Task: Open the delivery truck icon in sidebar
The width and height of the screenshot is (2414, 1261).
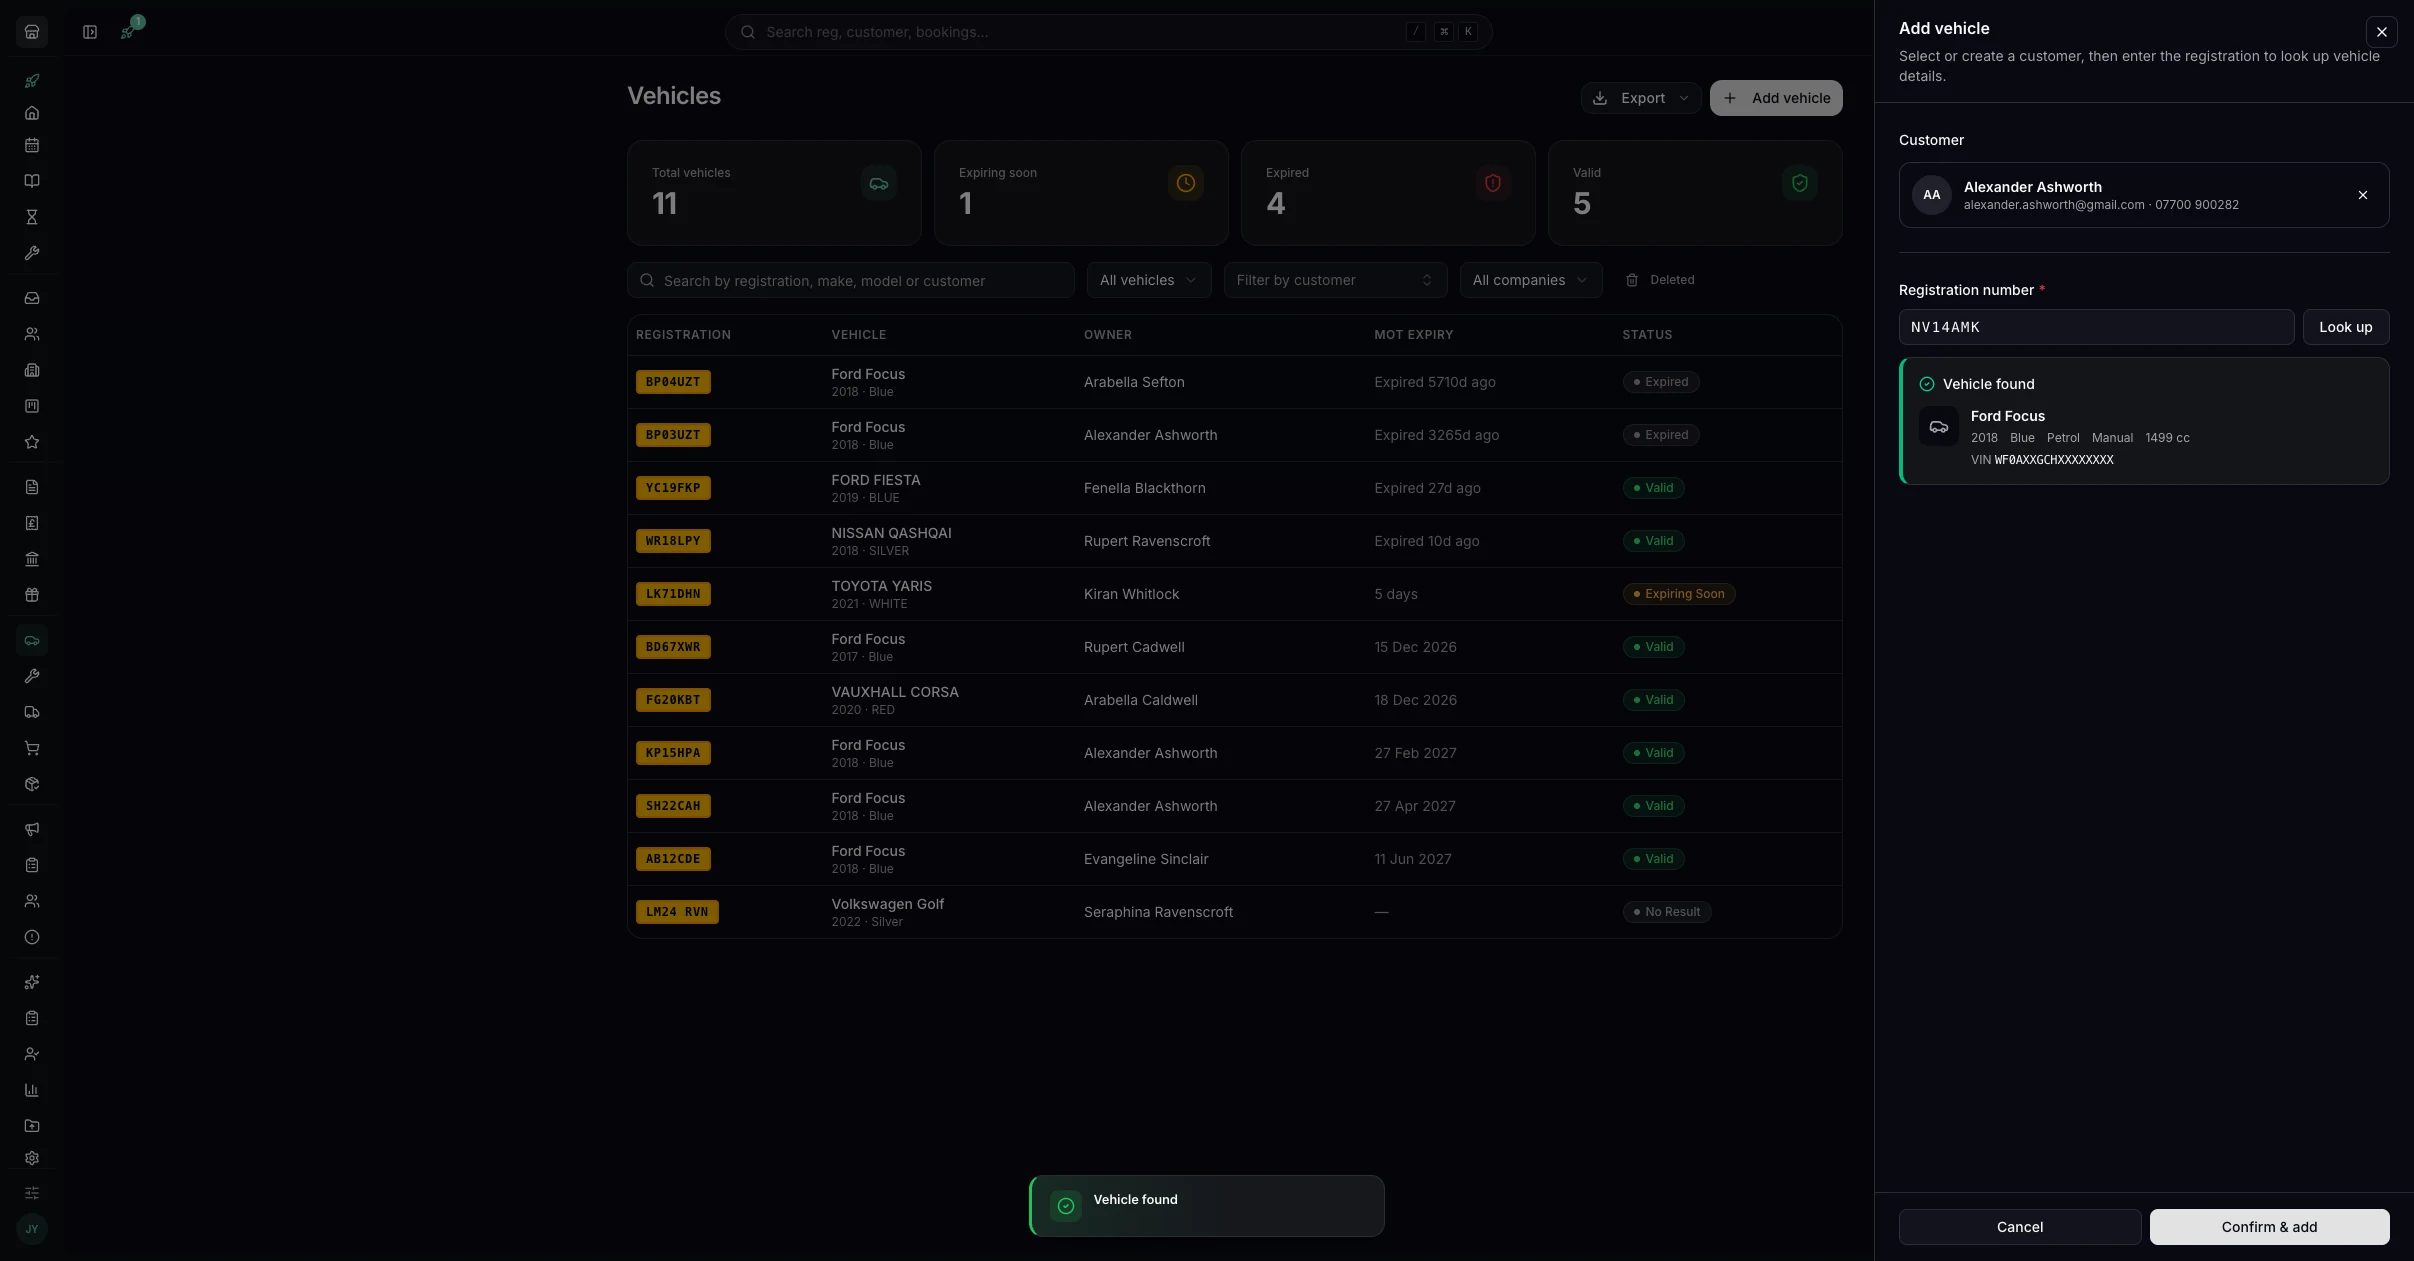Action: tap(32, 712)
